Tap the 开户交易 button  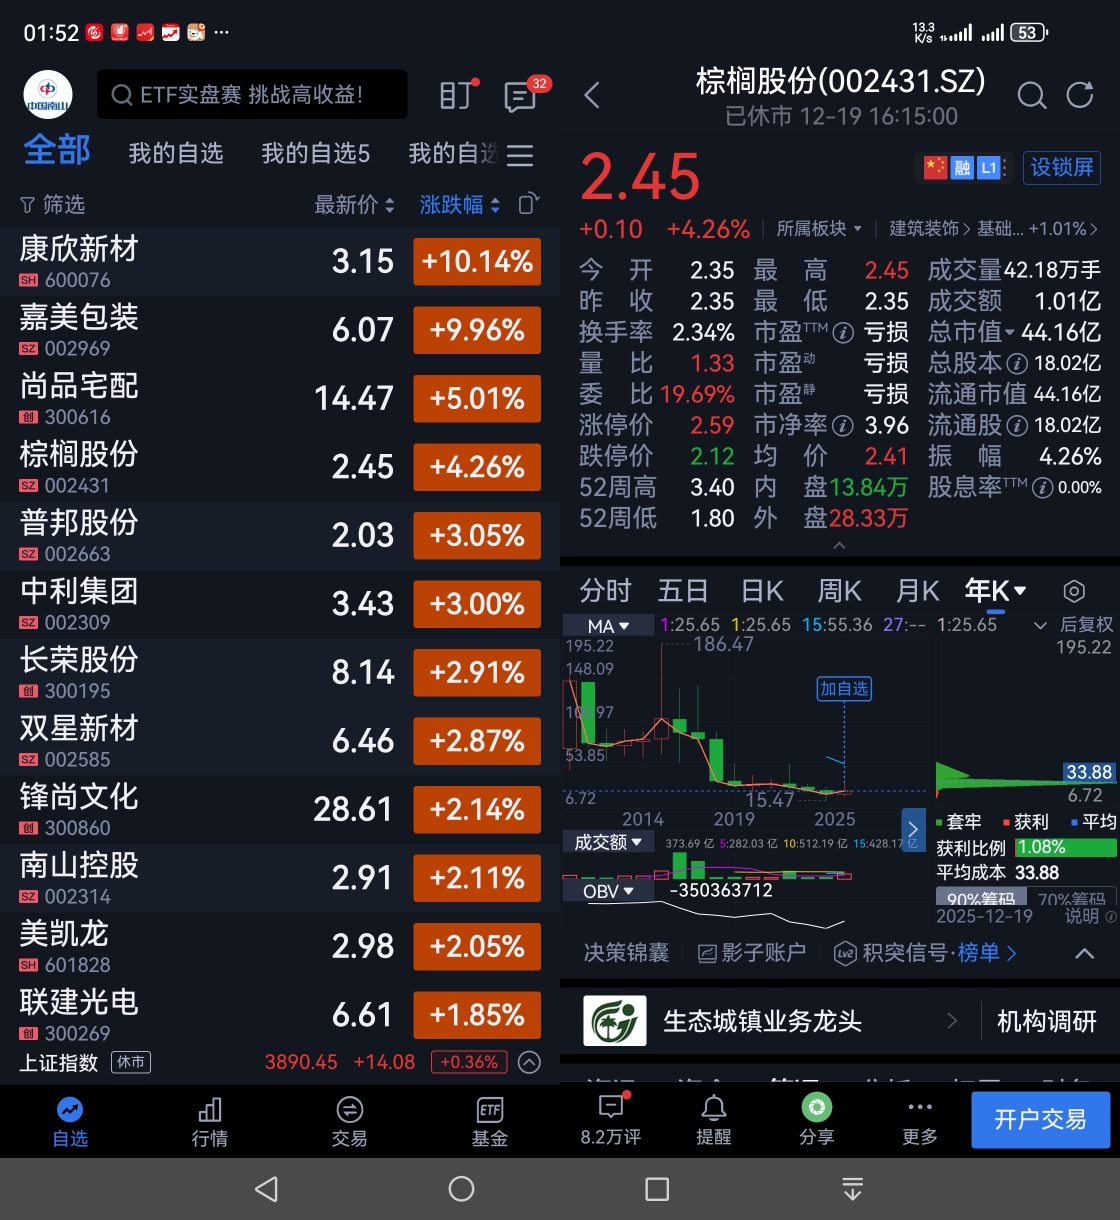pyautogui.click(x=1041, y=1119)
